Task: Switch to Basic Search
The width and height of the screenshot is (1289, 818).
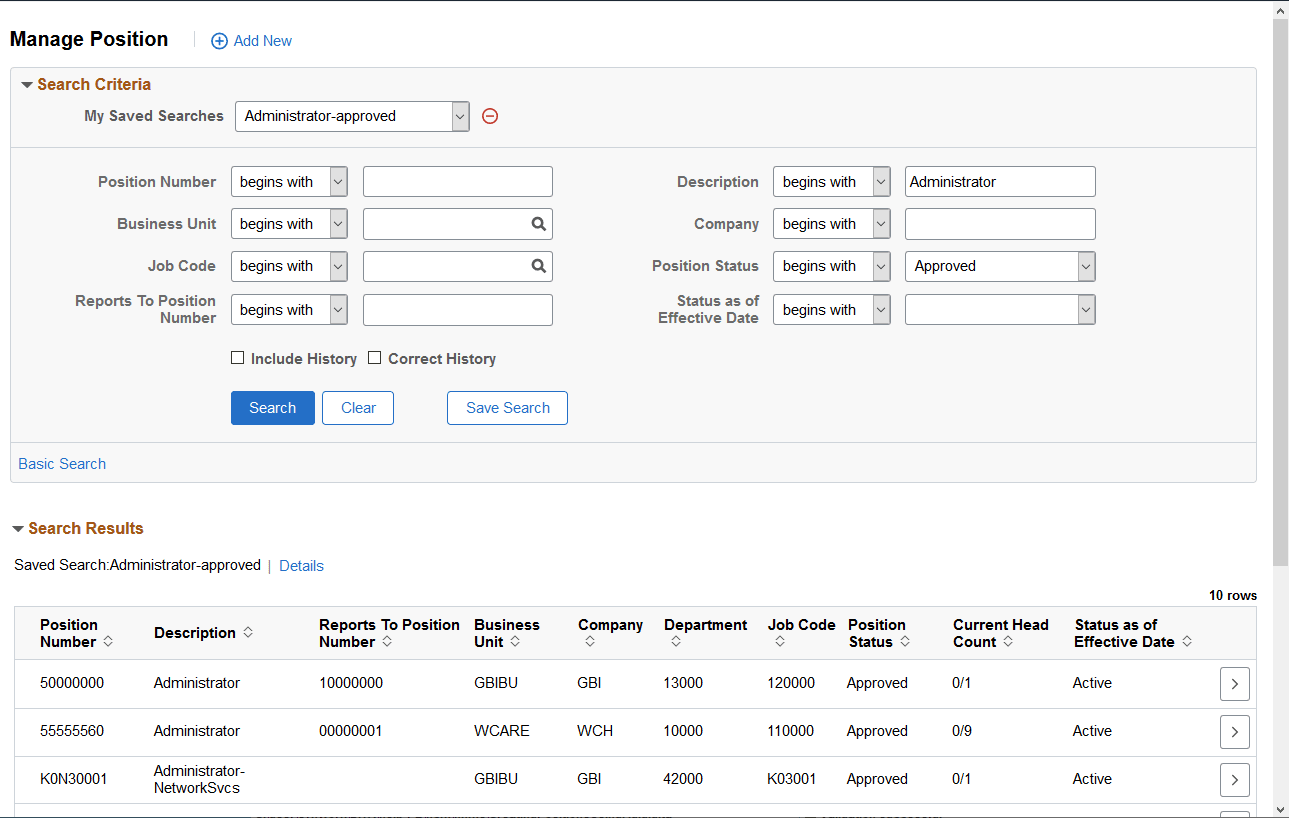Action: click(61, 463)
